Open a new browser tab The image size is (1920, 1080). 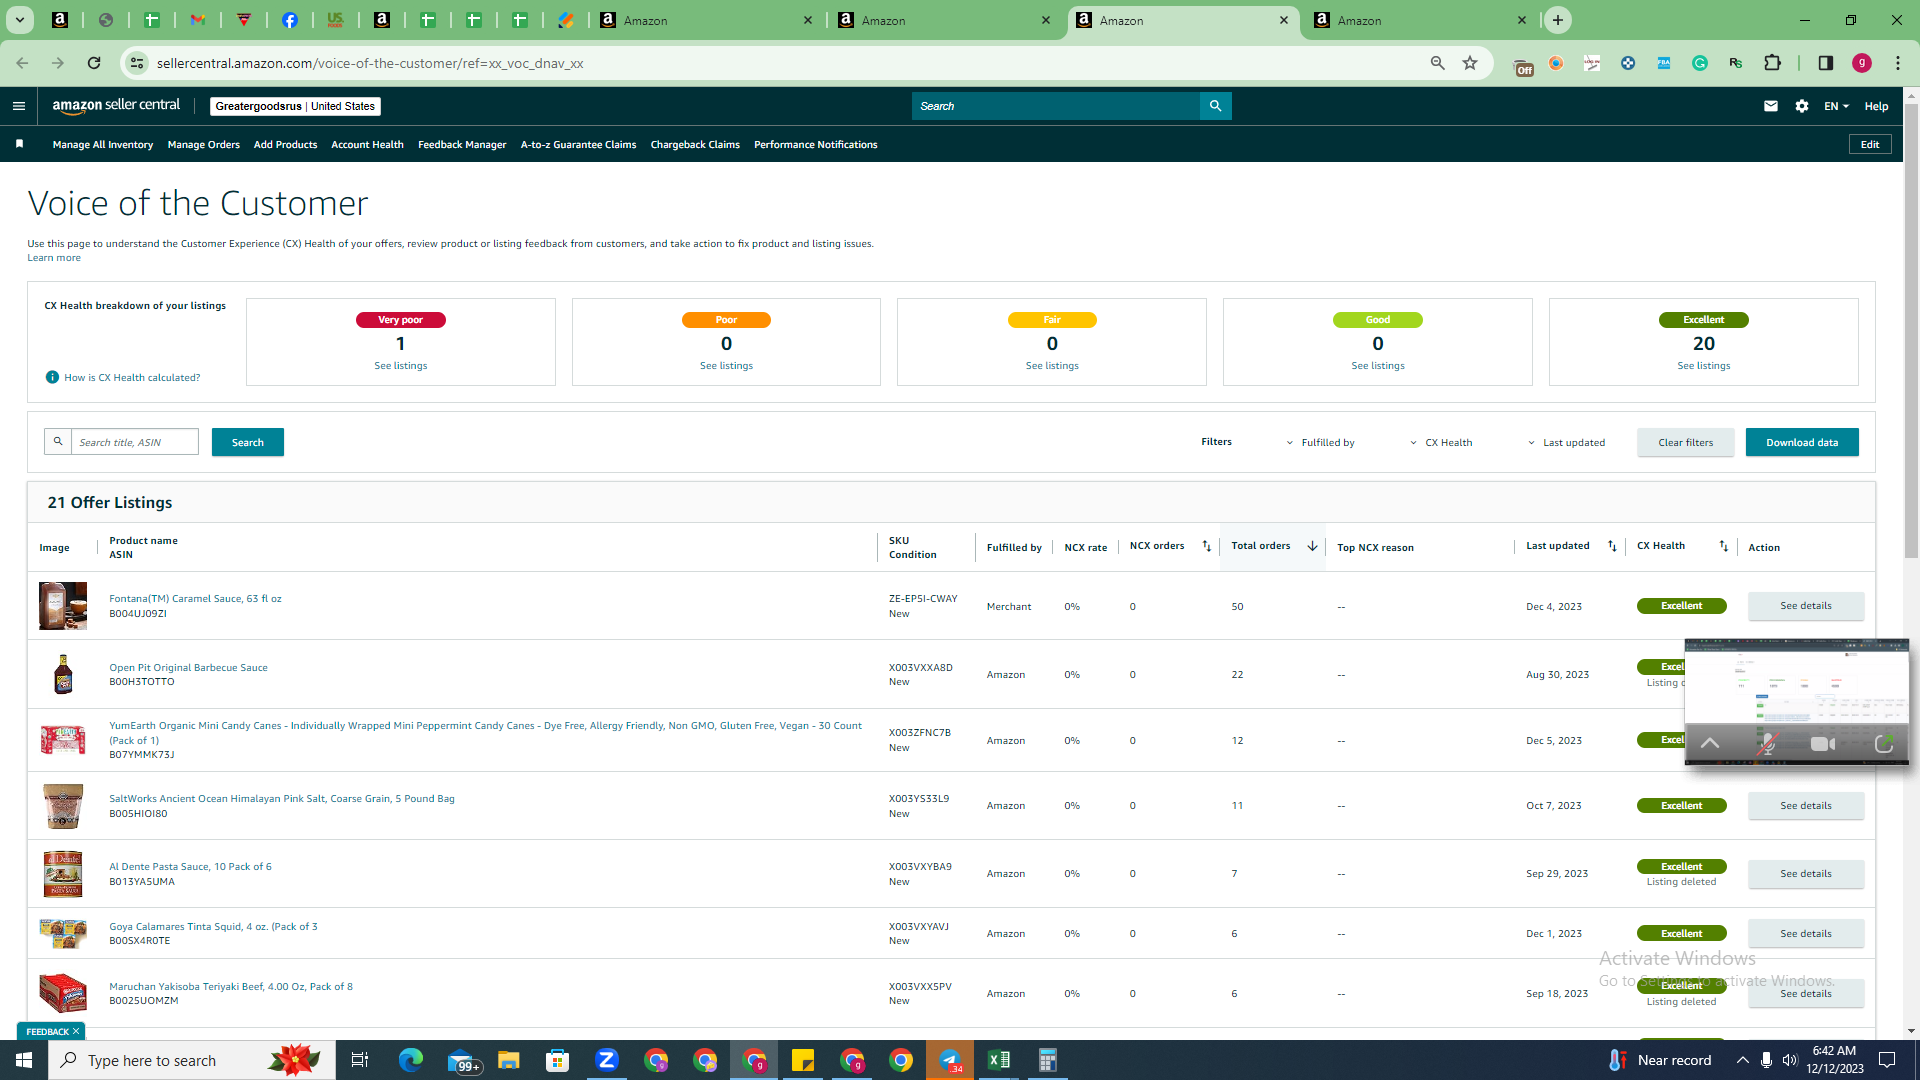[x=1558, y=20]
